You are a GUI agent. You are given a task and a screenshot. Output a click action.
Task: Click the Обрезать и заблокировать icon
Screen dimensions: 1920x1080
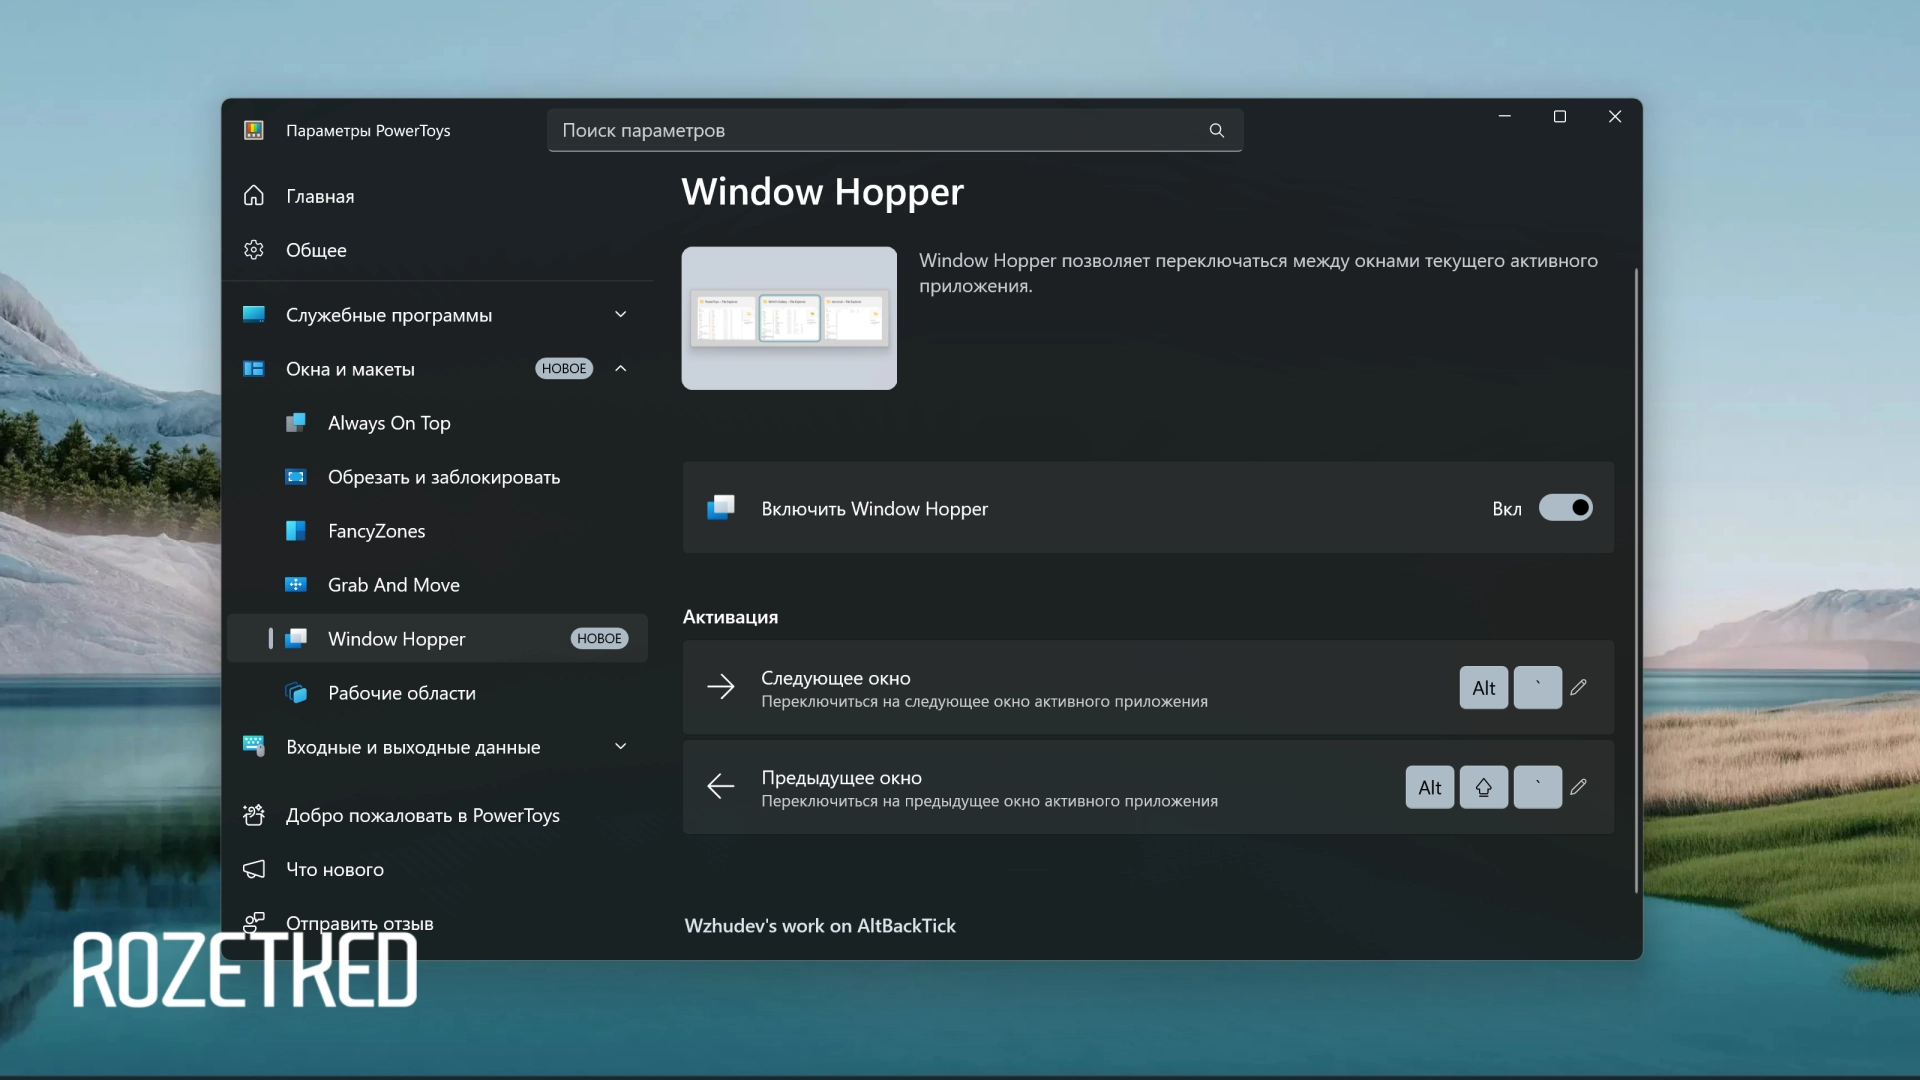(296, 476)
